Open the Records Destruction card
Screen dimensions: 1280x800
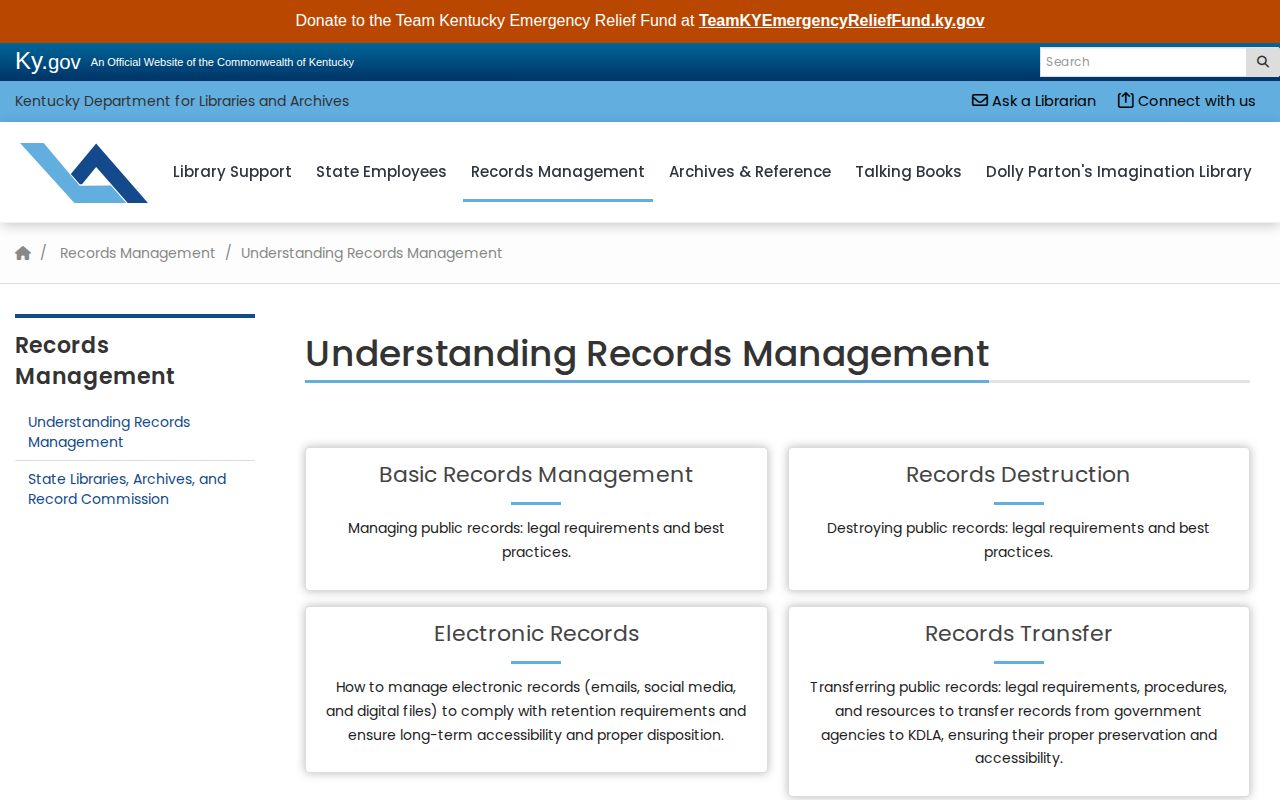point(1018,518)
